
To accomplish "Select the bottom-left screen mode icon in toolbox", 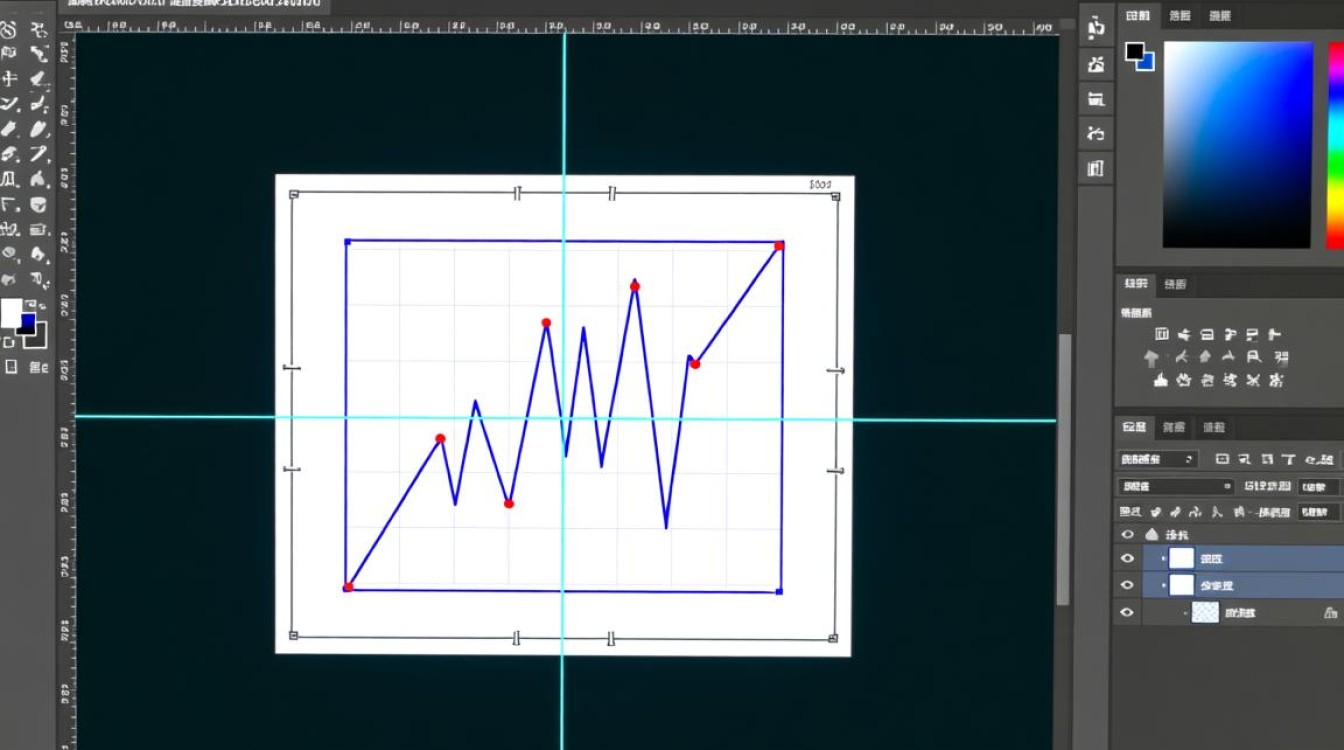I will (11, 367).
